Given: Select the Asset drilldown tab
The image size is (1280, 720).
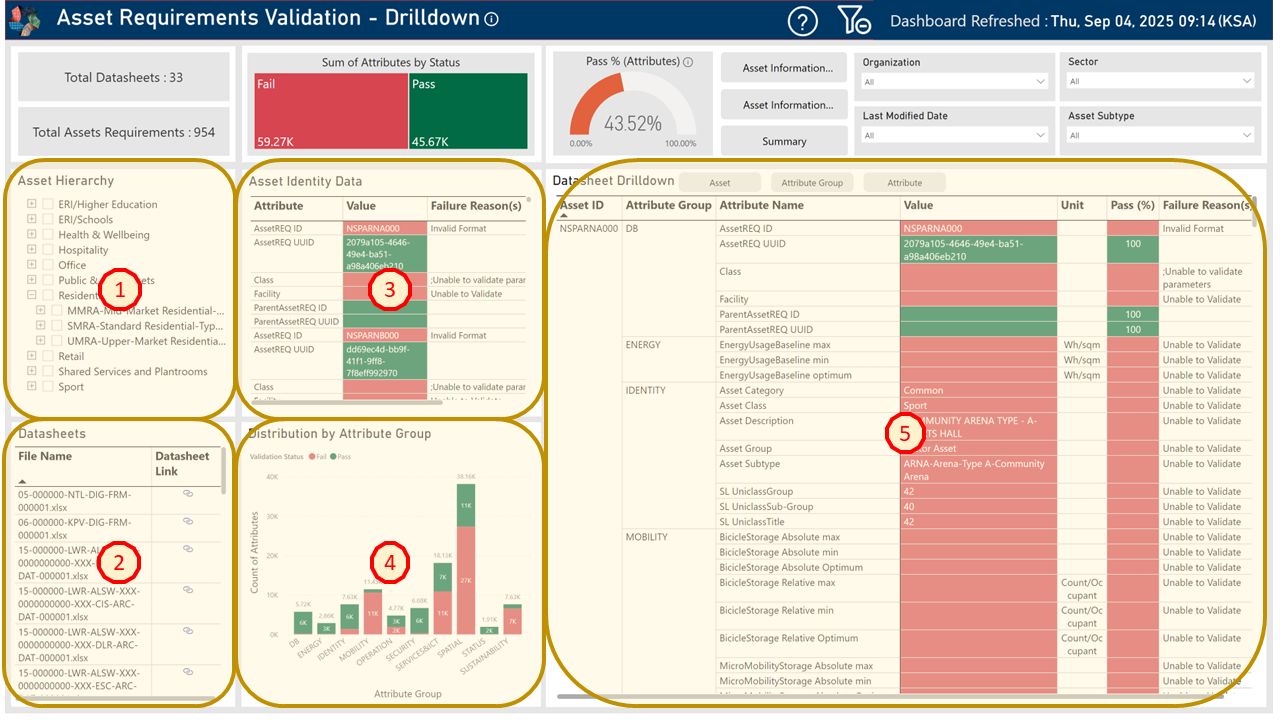Looking at the screenshot, I should [719, 183].
